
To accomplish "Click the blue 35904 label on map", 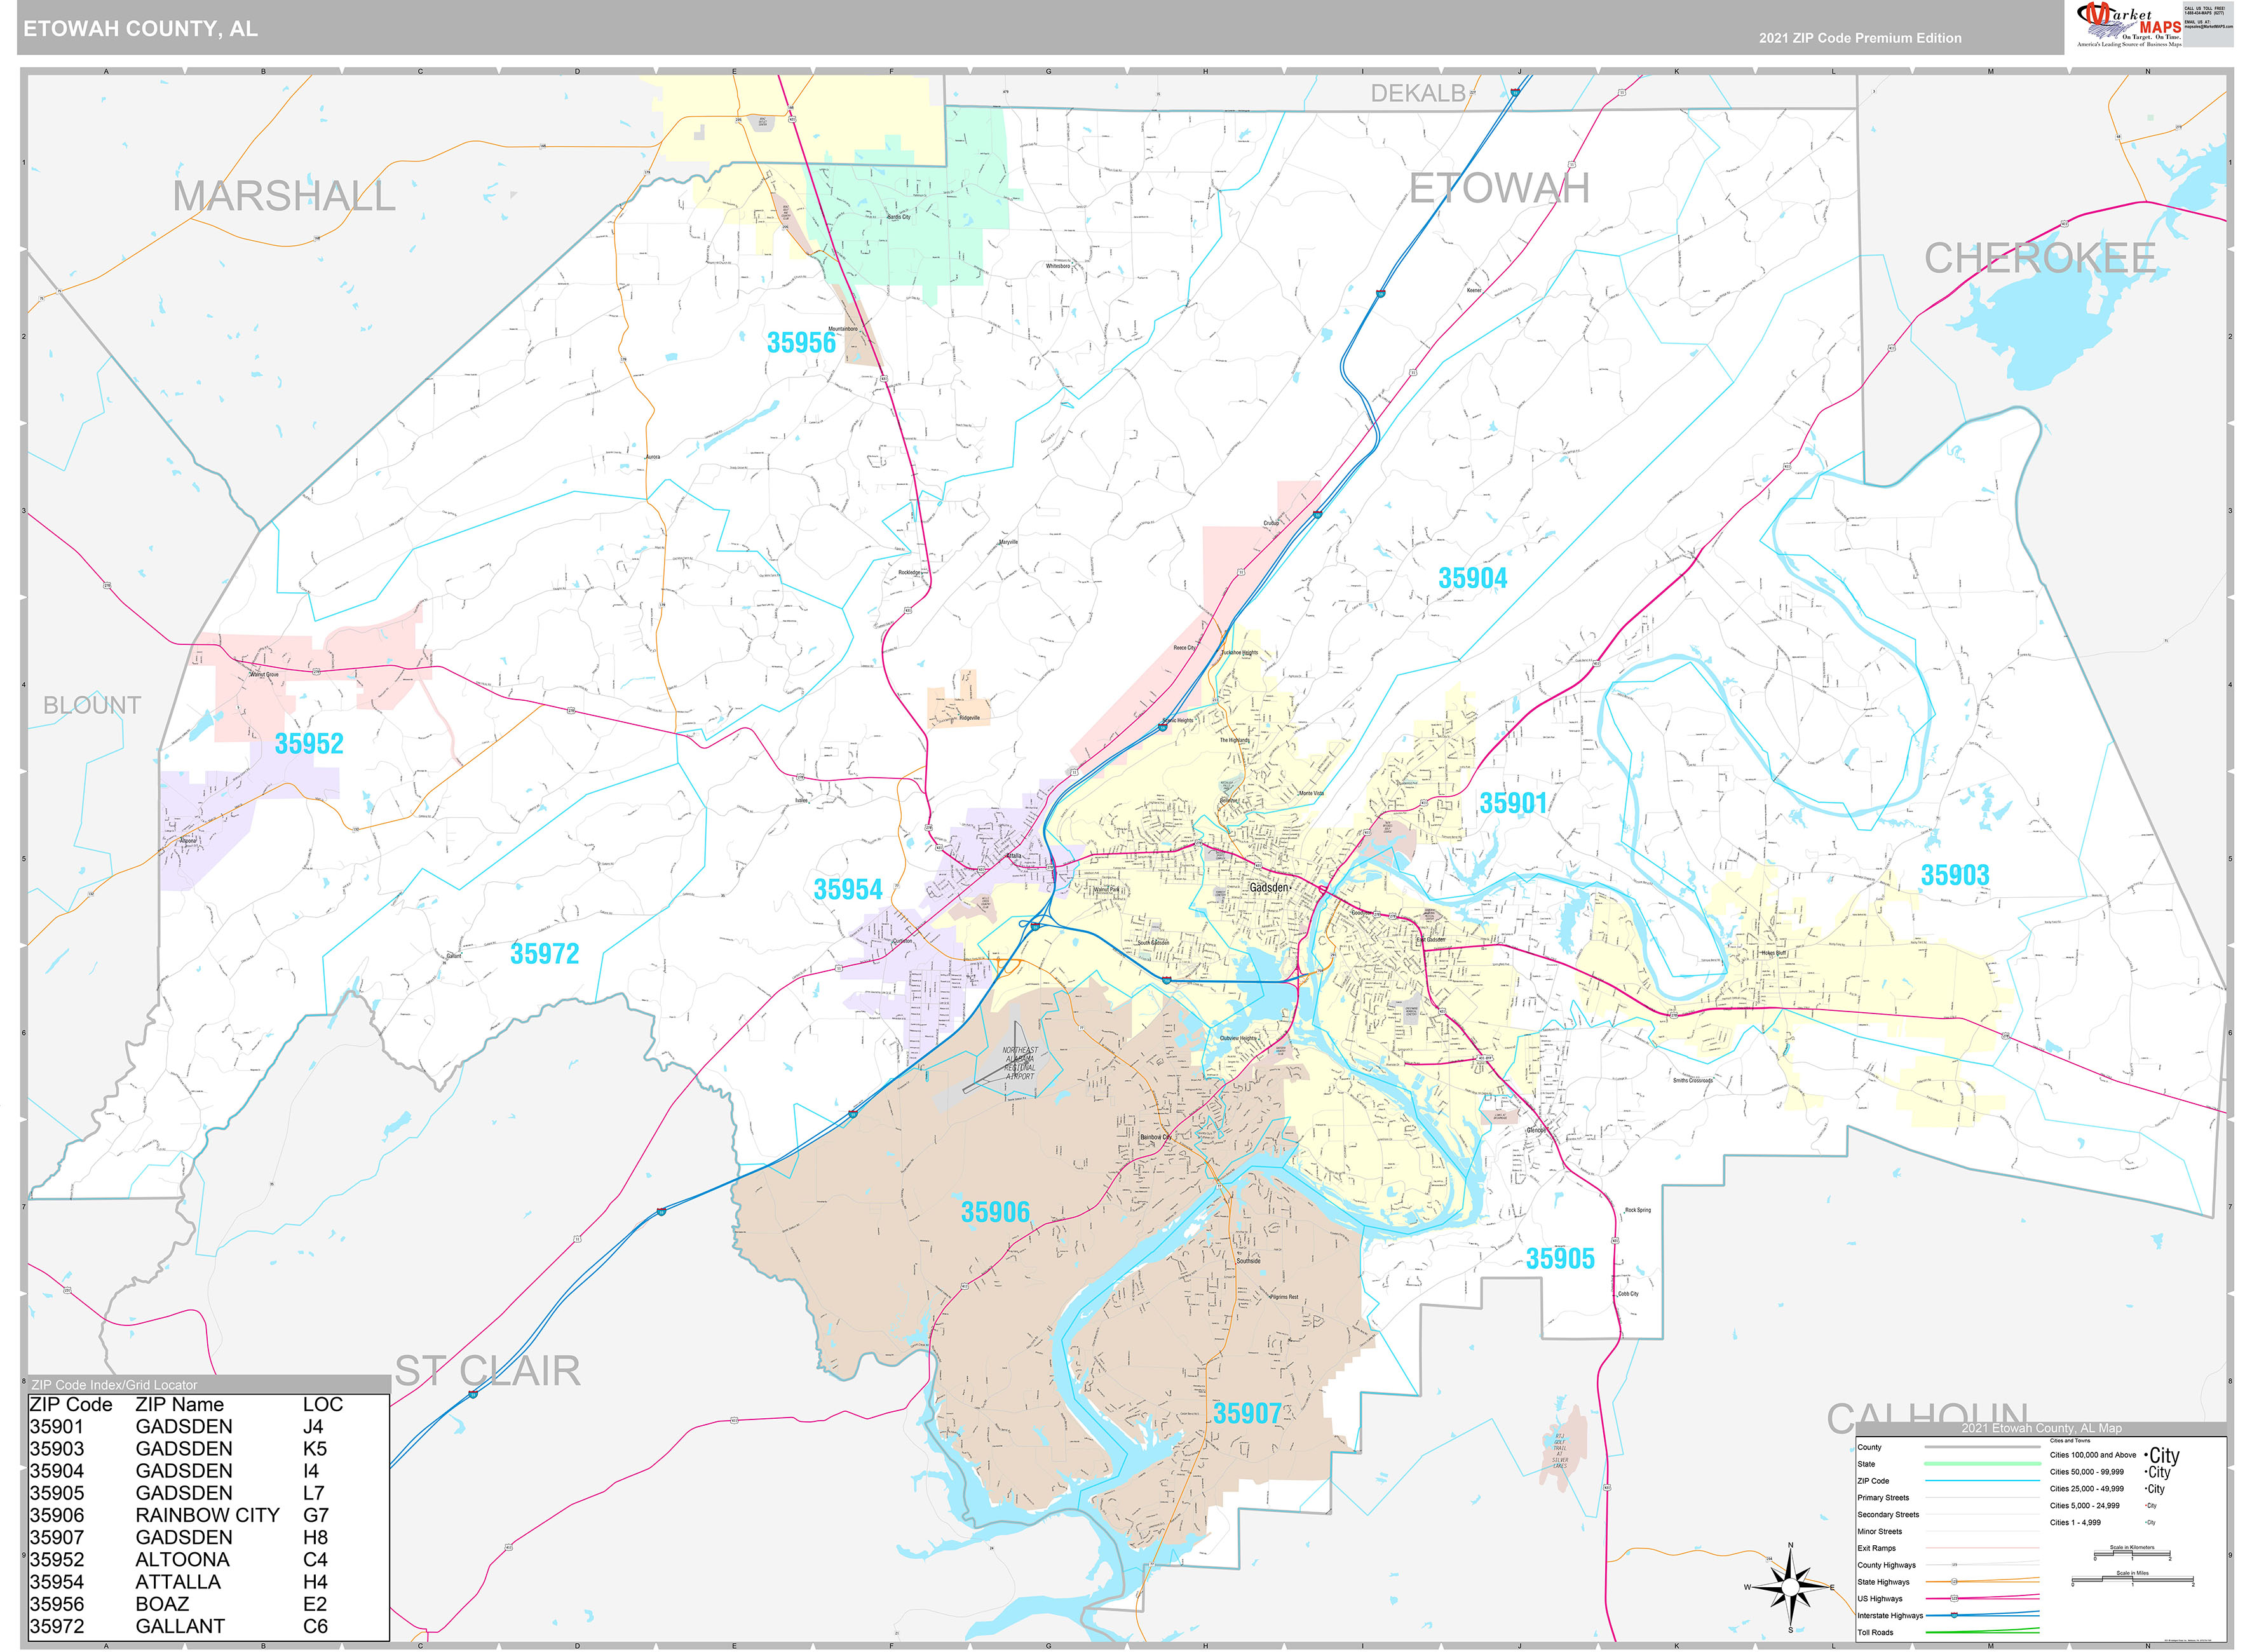I will (1472, 578).
